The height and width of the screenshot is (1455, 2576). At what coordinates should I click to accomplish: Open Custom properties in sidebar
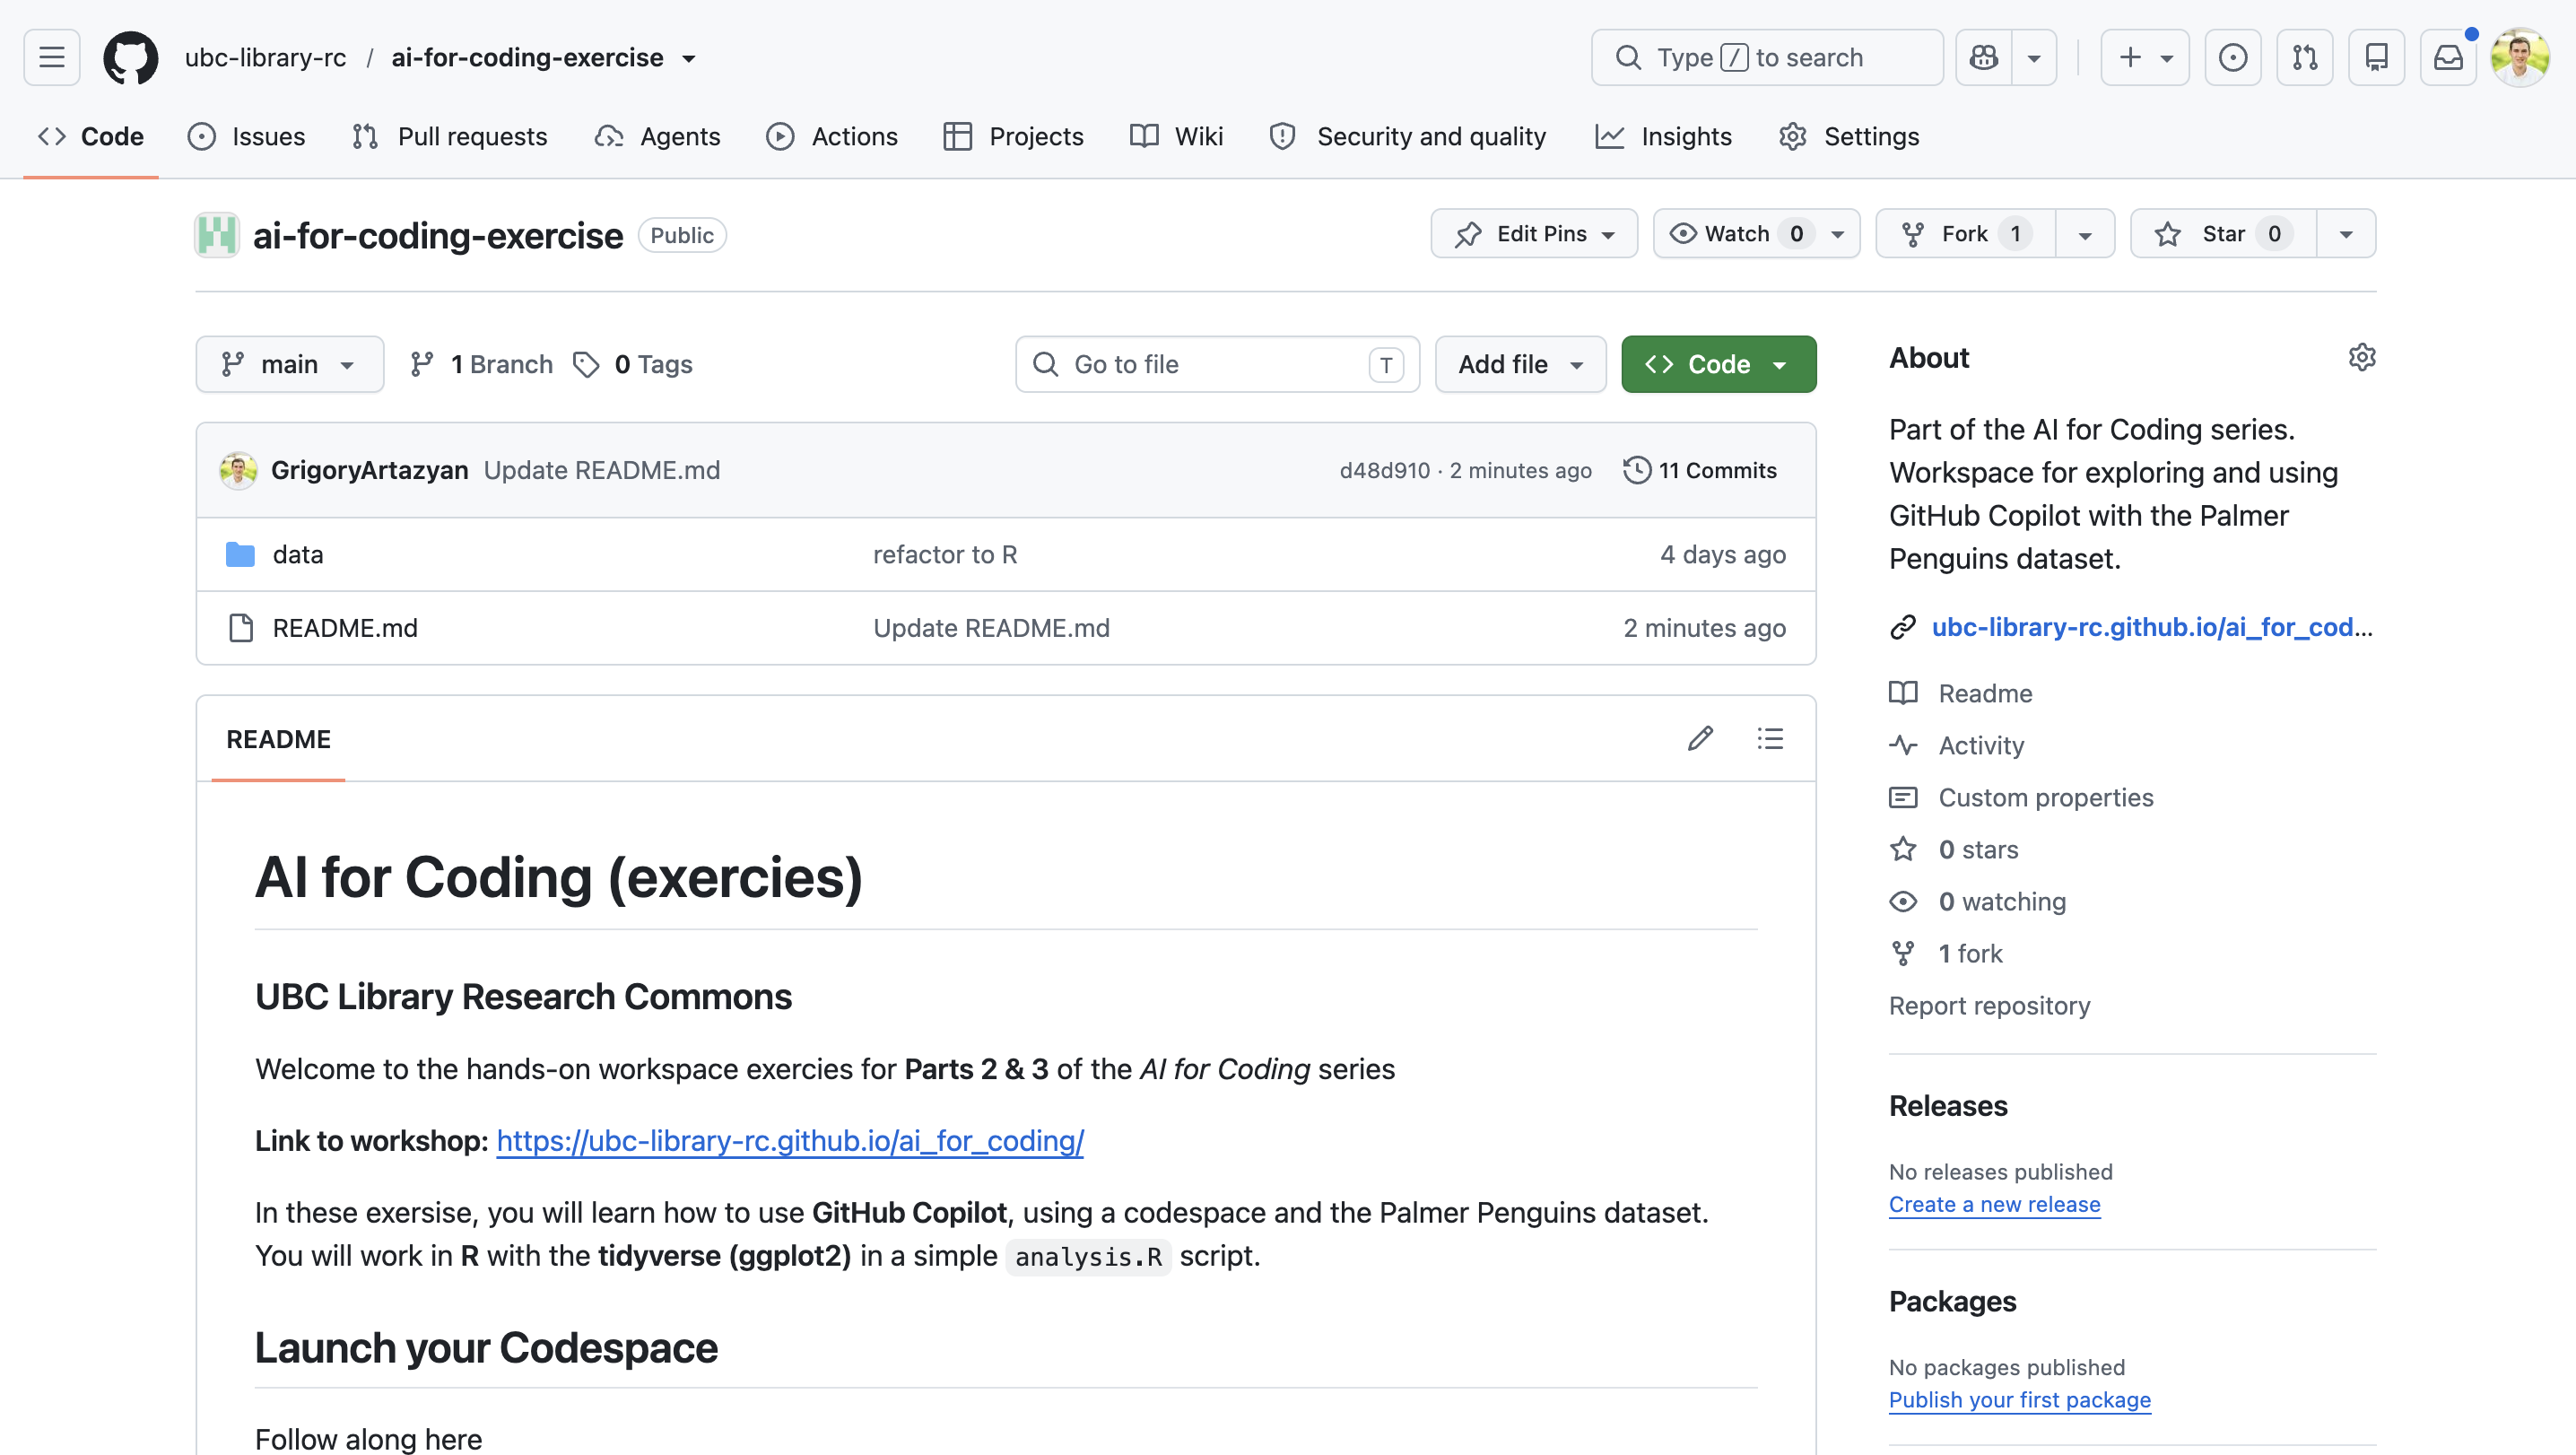(2045, 797)
